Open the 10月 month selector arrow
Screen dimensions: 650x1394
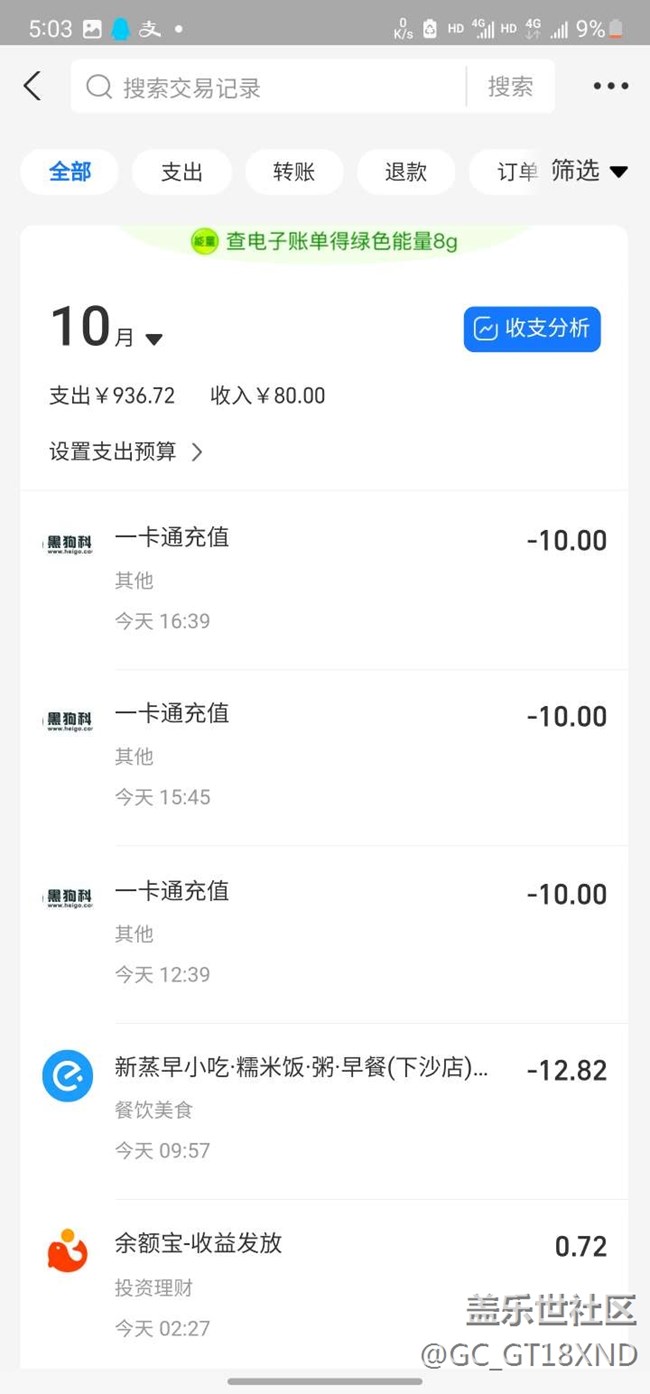(154, 339)
